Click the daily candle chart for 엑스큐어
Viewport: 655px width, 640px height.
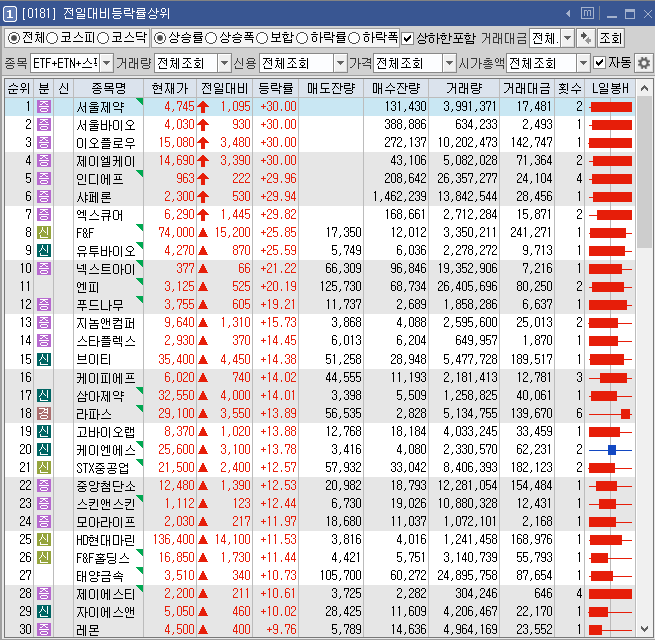(x=610, y=215)
